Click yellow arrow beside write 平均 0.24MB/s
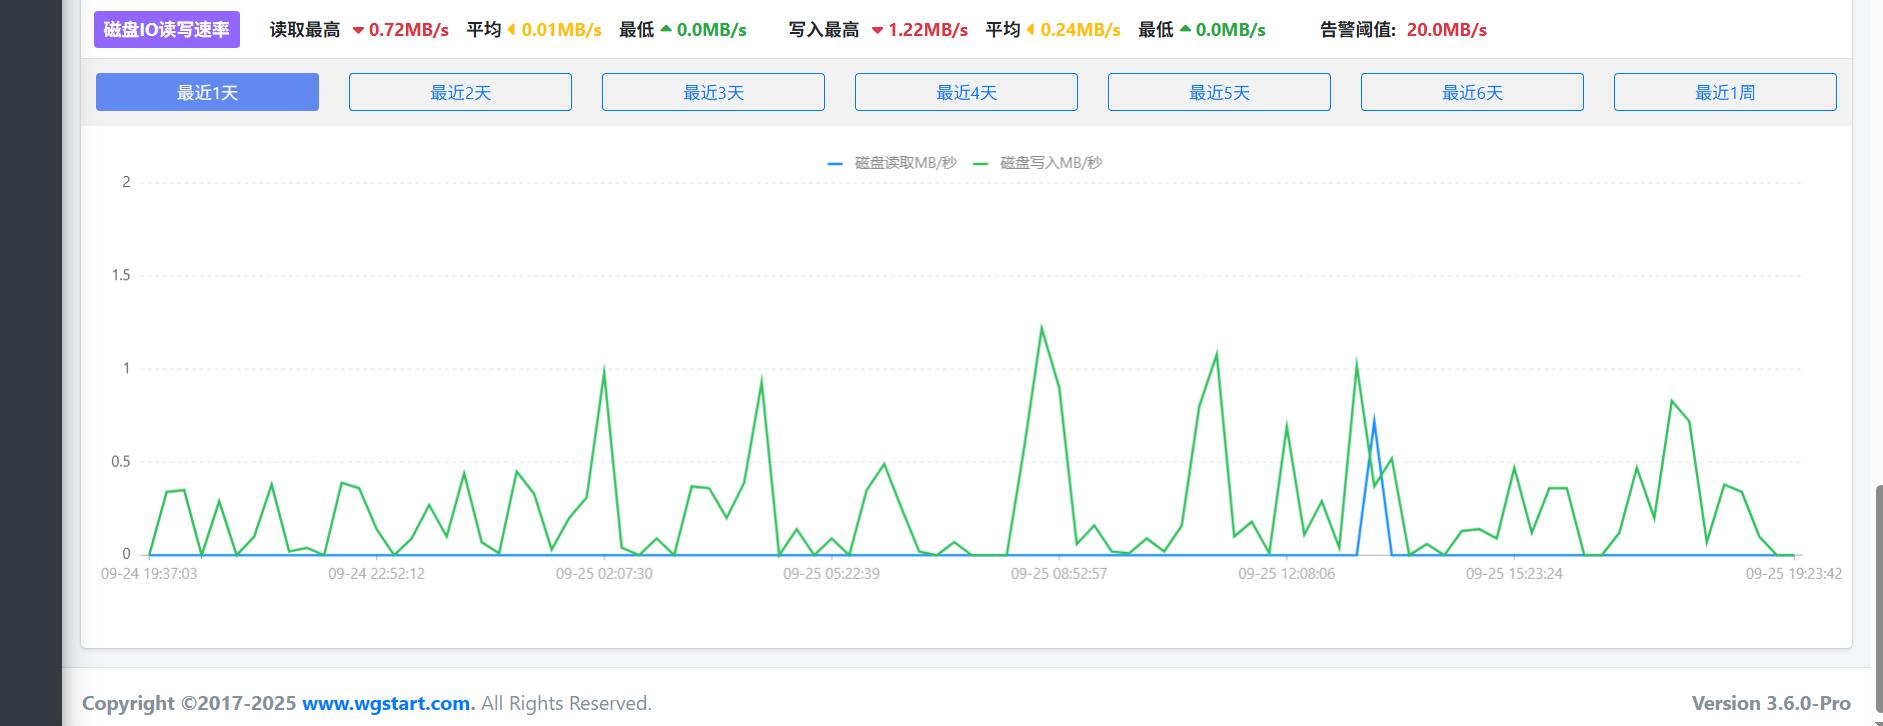Screen dimensions: 1883x726 pos(1031,30)
